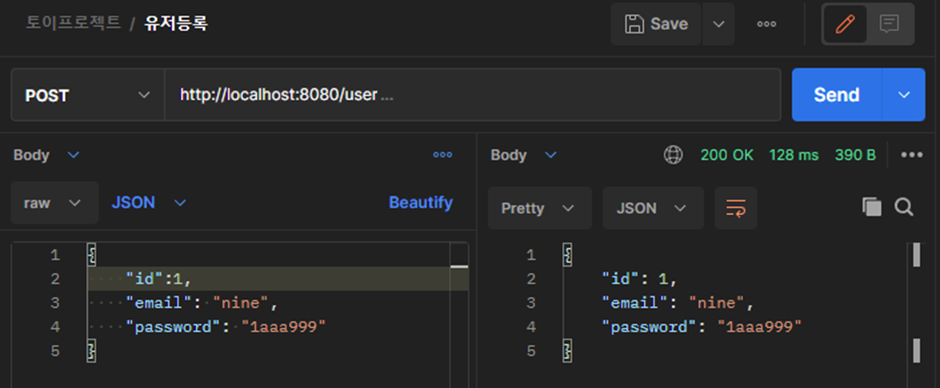Click the response "email": "nine" line

(x=677, y=303)
